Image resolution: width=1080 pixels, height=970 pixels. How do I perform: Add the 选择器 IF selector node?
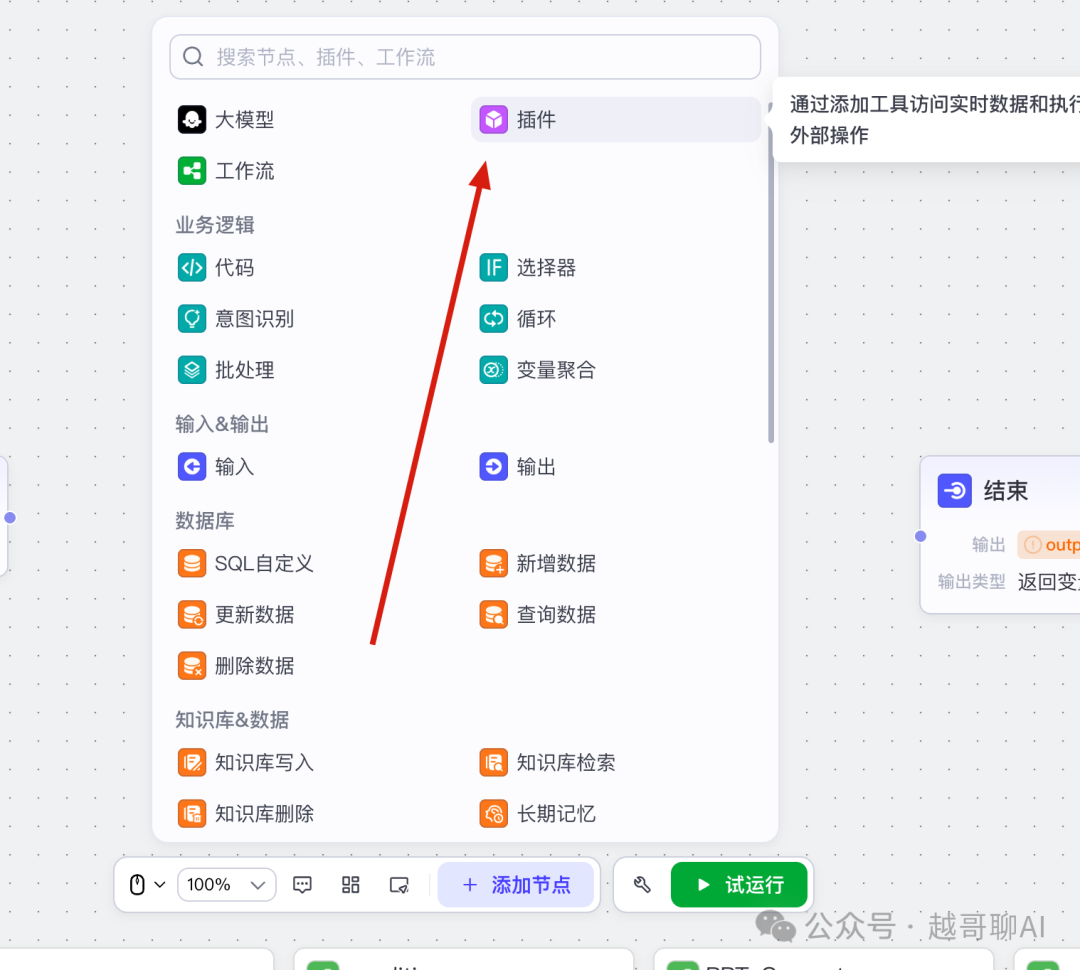pos(528,267)
